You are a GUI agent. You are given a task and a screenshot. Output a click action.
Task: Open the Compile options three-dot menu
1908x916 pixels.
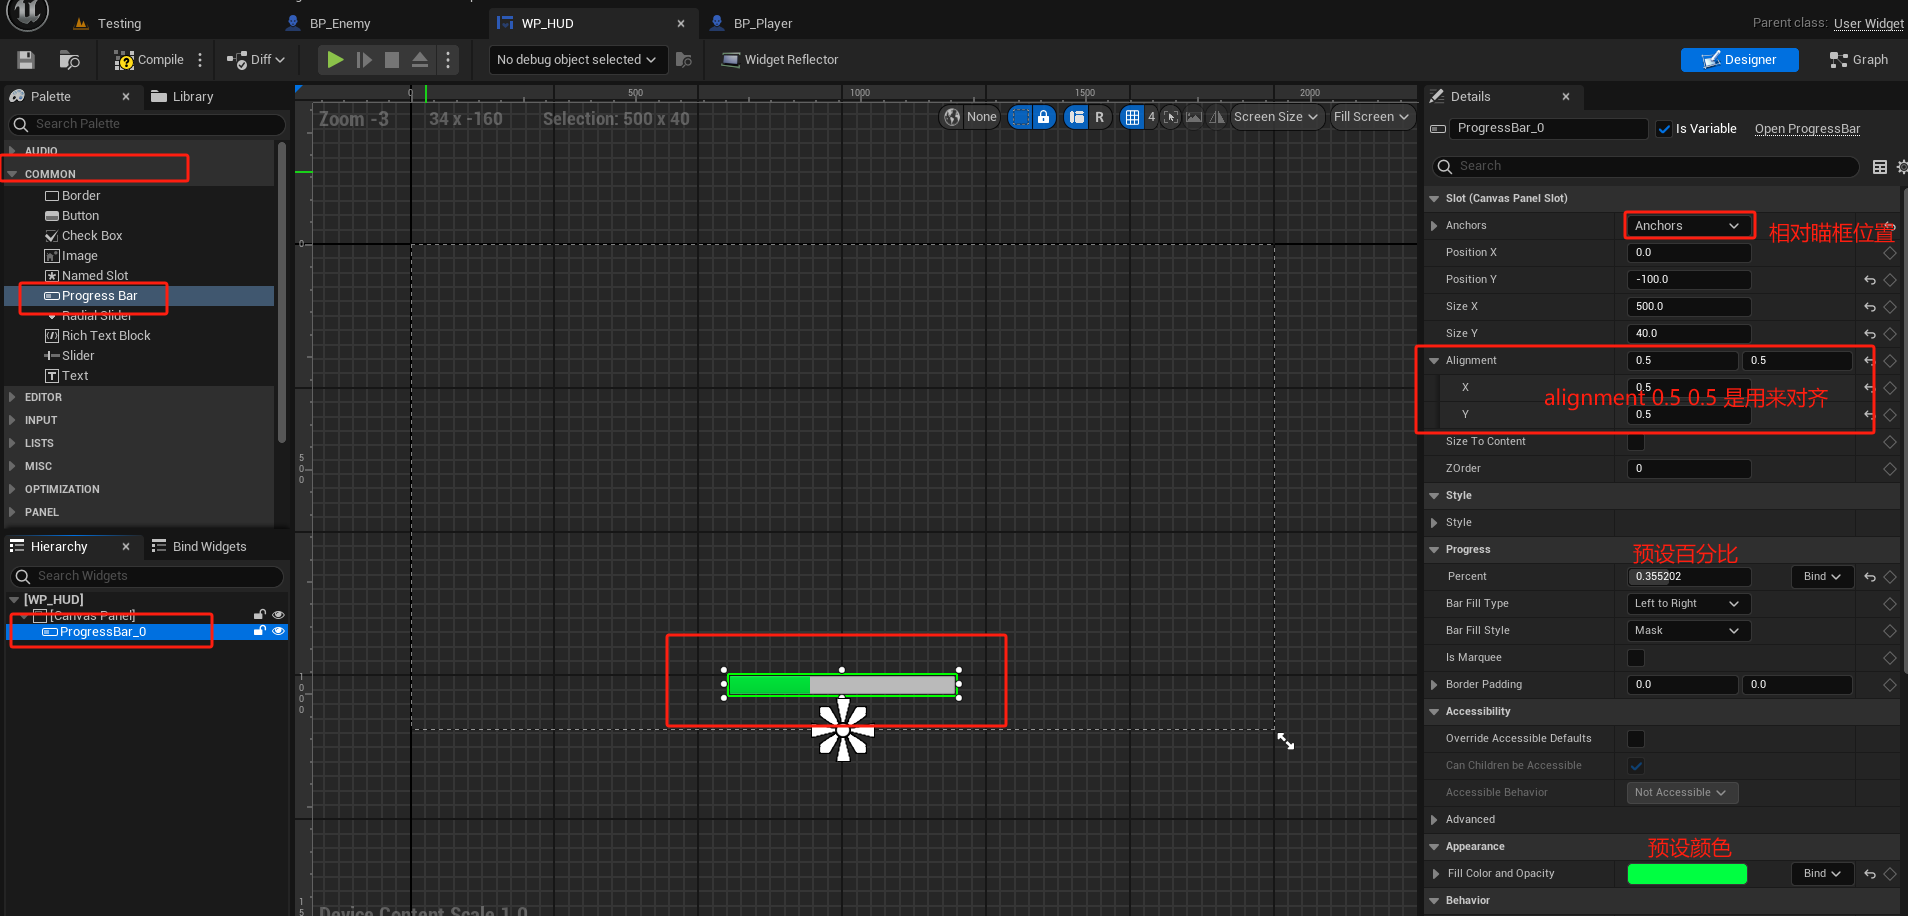coord(200,60)
